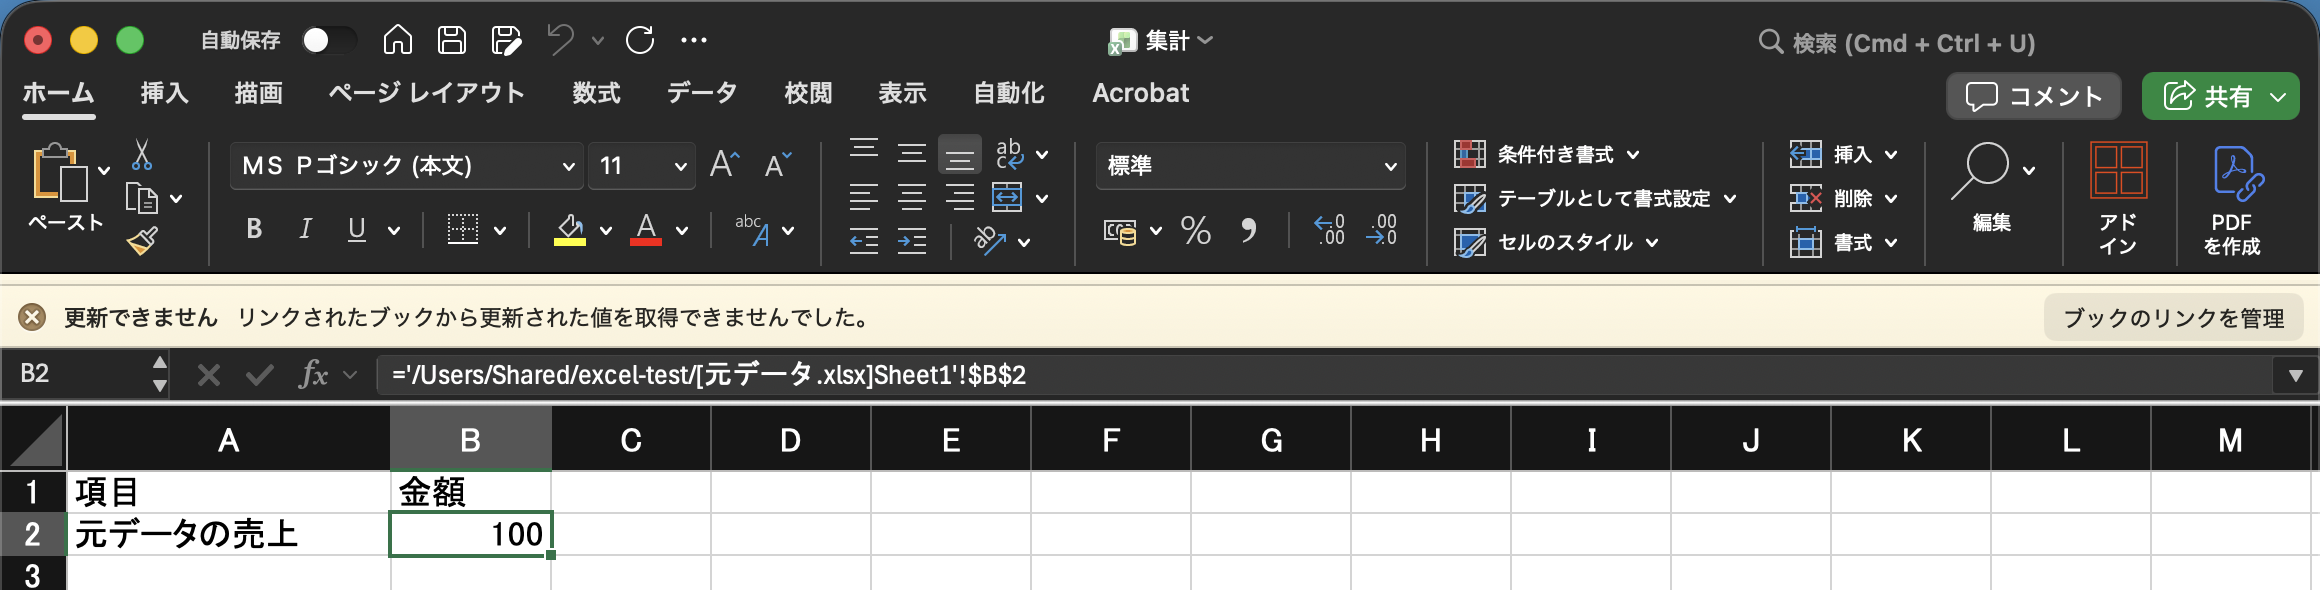Align text right

click(x=960, y=198)
